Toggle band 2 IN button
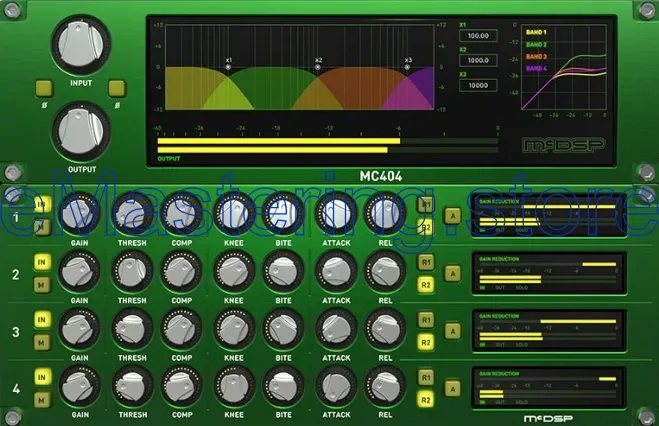The width and height of the screenshot is (659, 426). point(42,262)
